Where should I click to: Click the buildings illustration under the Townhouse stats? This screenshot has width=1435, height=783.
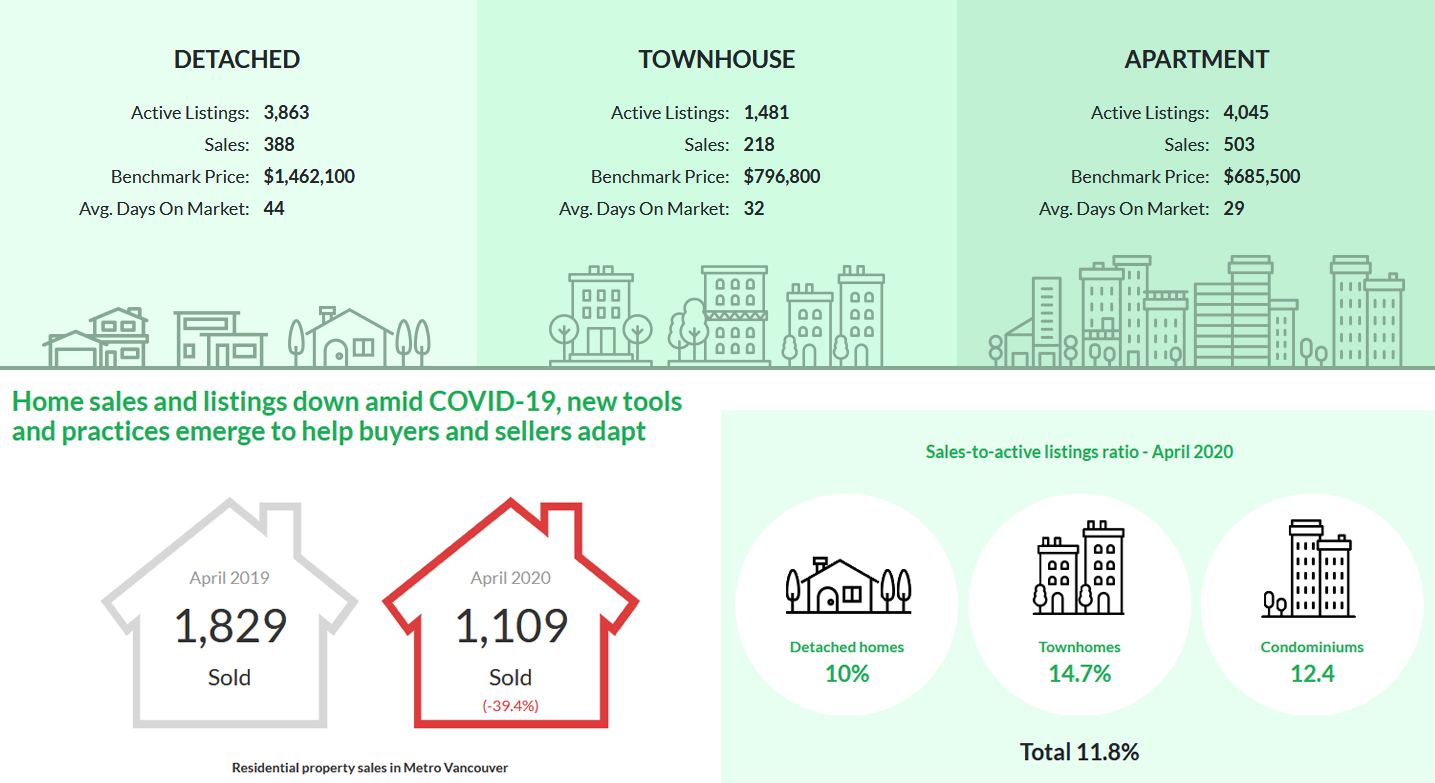(x=717, y=316)
